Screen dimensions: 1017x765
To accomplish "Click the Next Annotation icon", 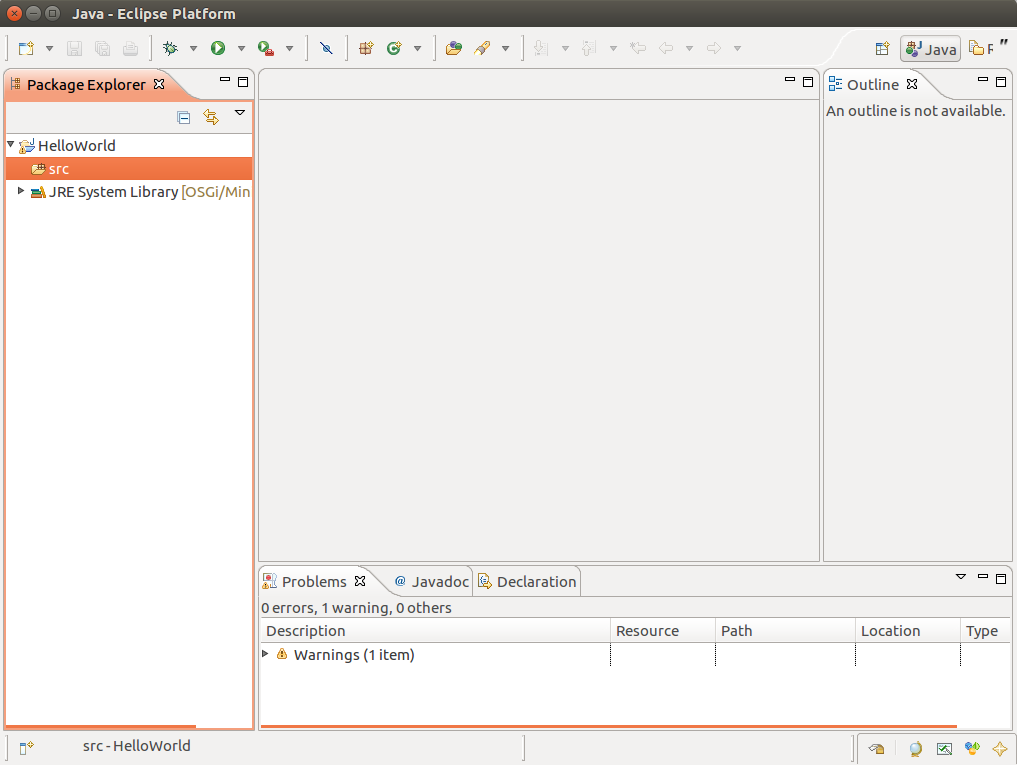I will click(541, 49).
